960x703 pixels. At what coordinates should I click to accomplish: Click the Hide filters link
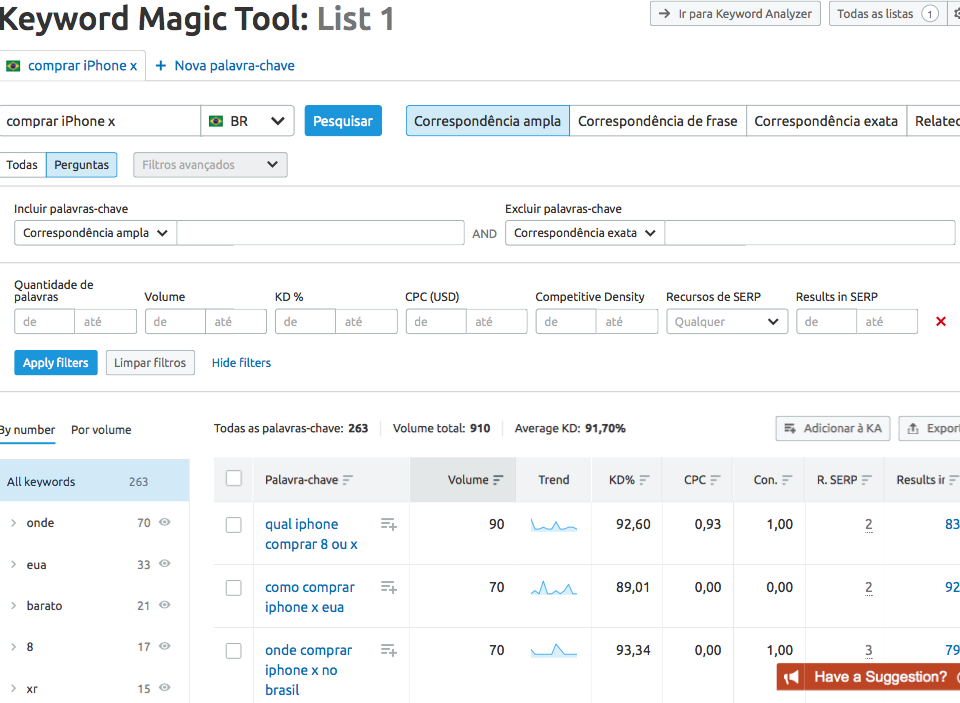click(x=241, y=363)
